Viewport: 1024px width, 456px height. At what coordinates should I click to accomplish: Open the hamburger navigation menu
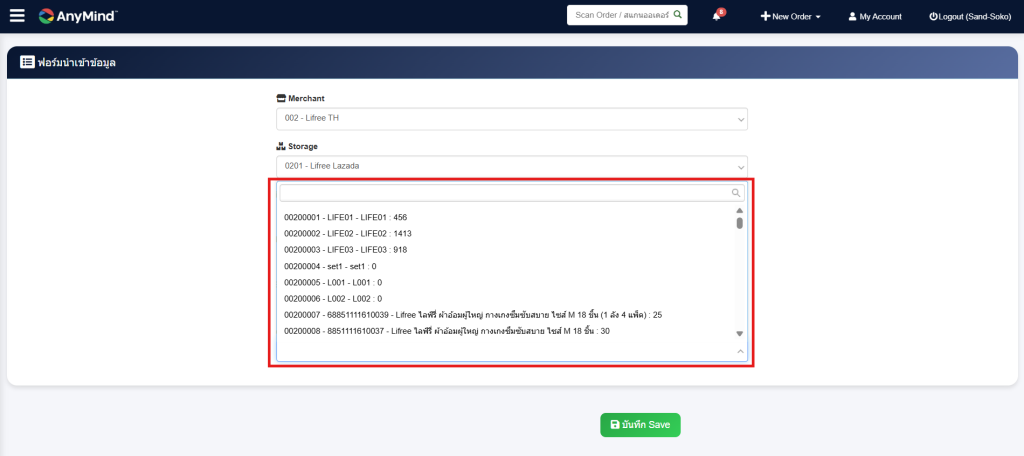(x=17, y=16)
